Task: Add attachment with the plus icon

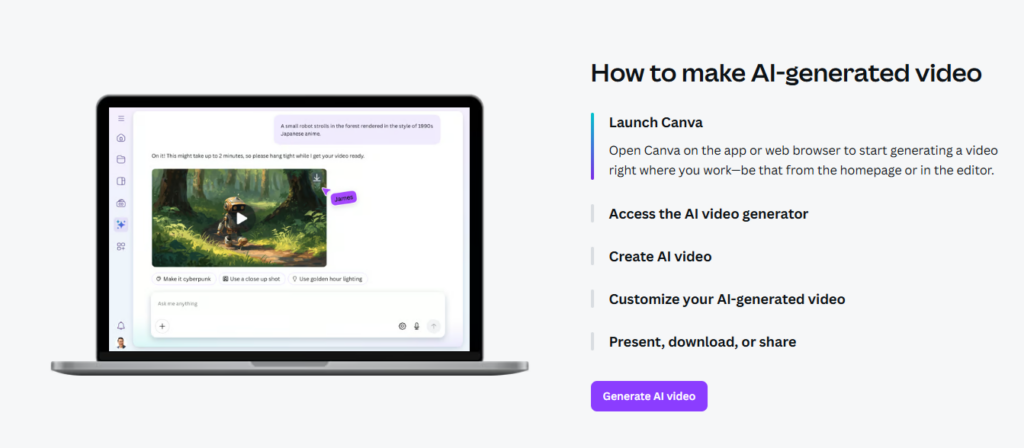Action: (x=162, y=326)
